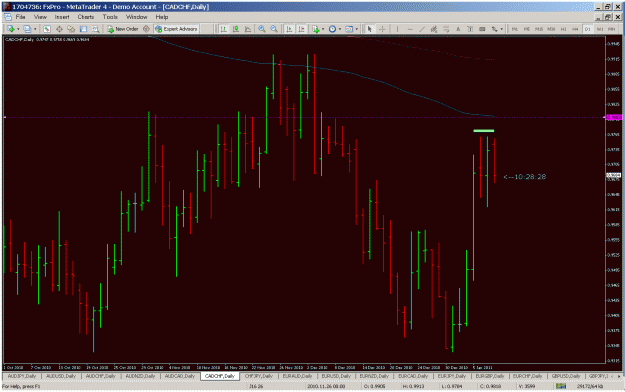
Task: Click the Zoom In magnifier icon
Action: [x=262, y=29]
